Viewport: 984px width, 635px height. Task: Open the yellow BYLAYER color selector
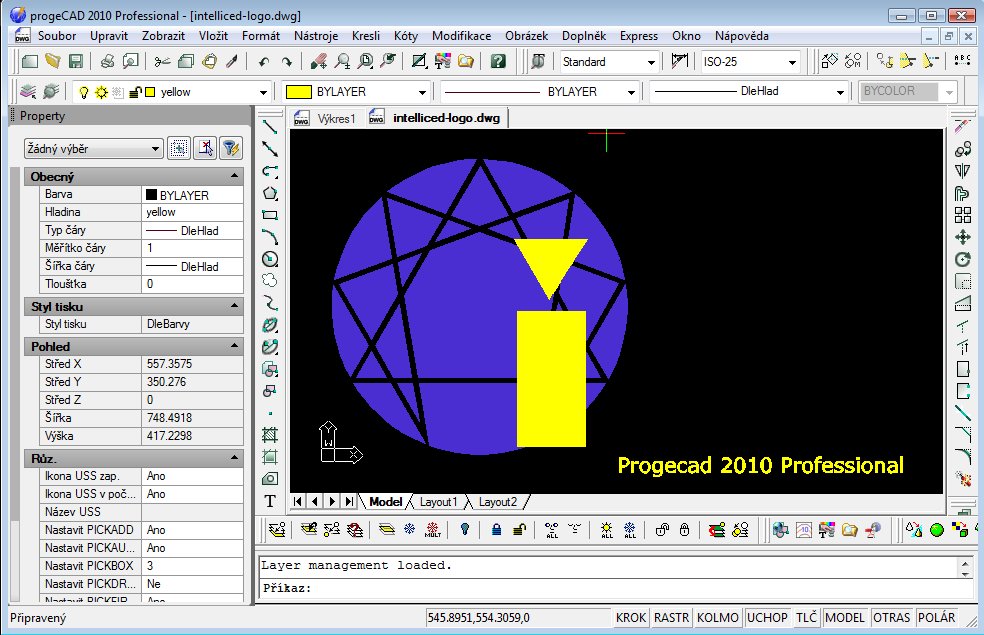(356, 92)
